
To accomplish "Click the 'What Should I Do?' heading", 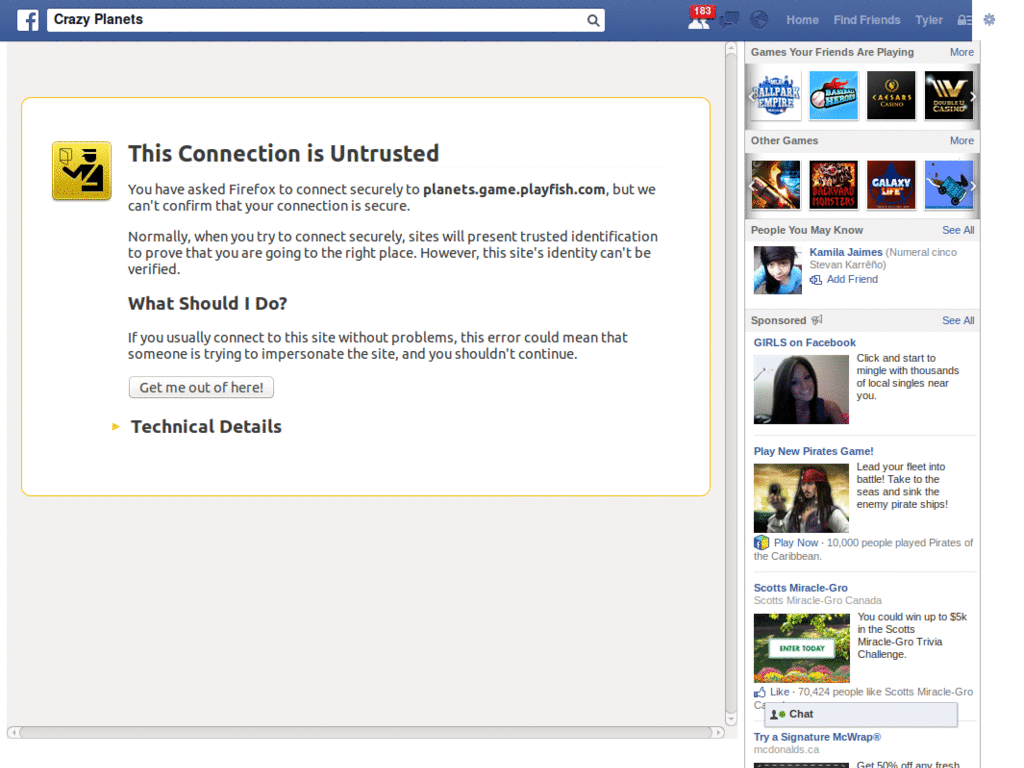I will (208, 304).
